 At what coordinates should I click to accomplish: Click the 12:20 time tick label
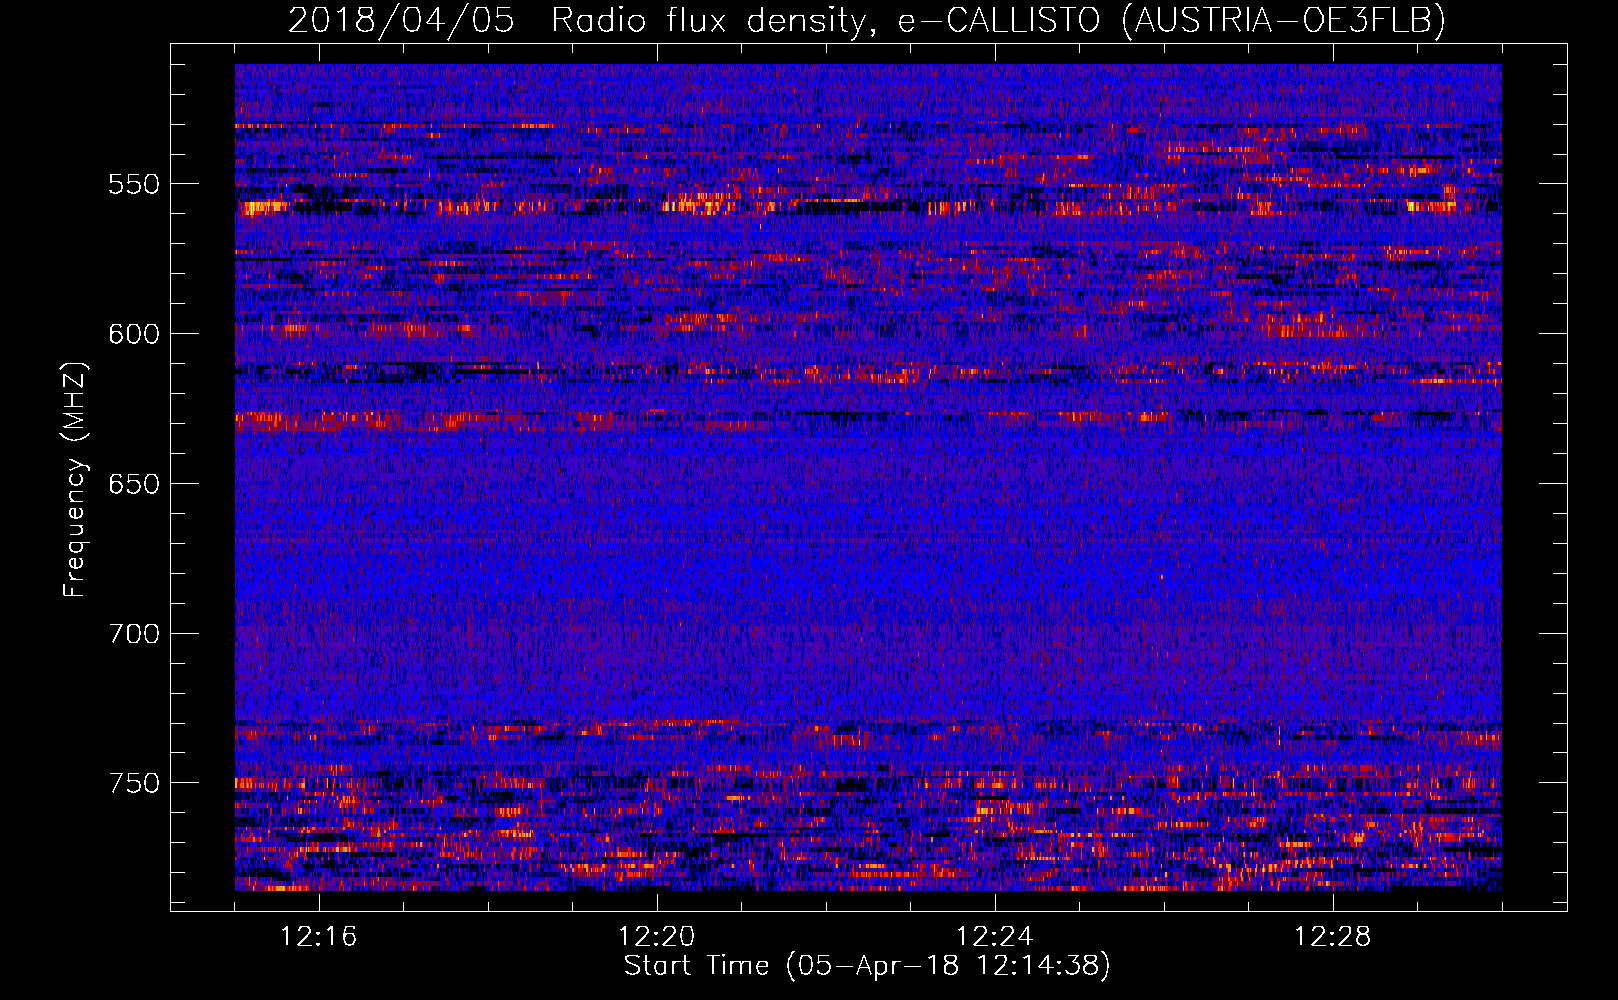coord(657,937)
